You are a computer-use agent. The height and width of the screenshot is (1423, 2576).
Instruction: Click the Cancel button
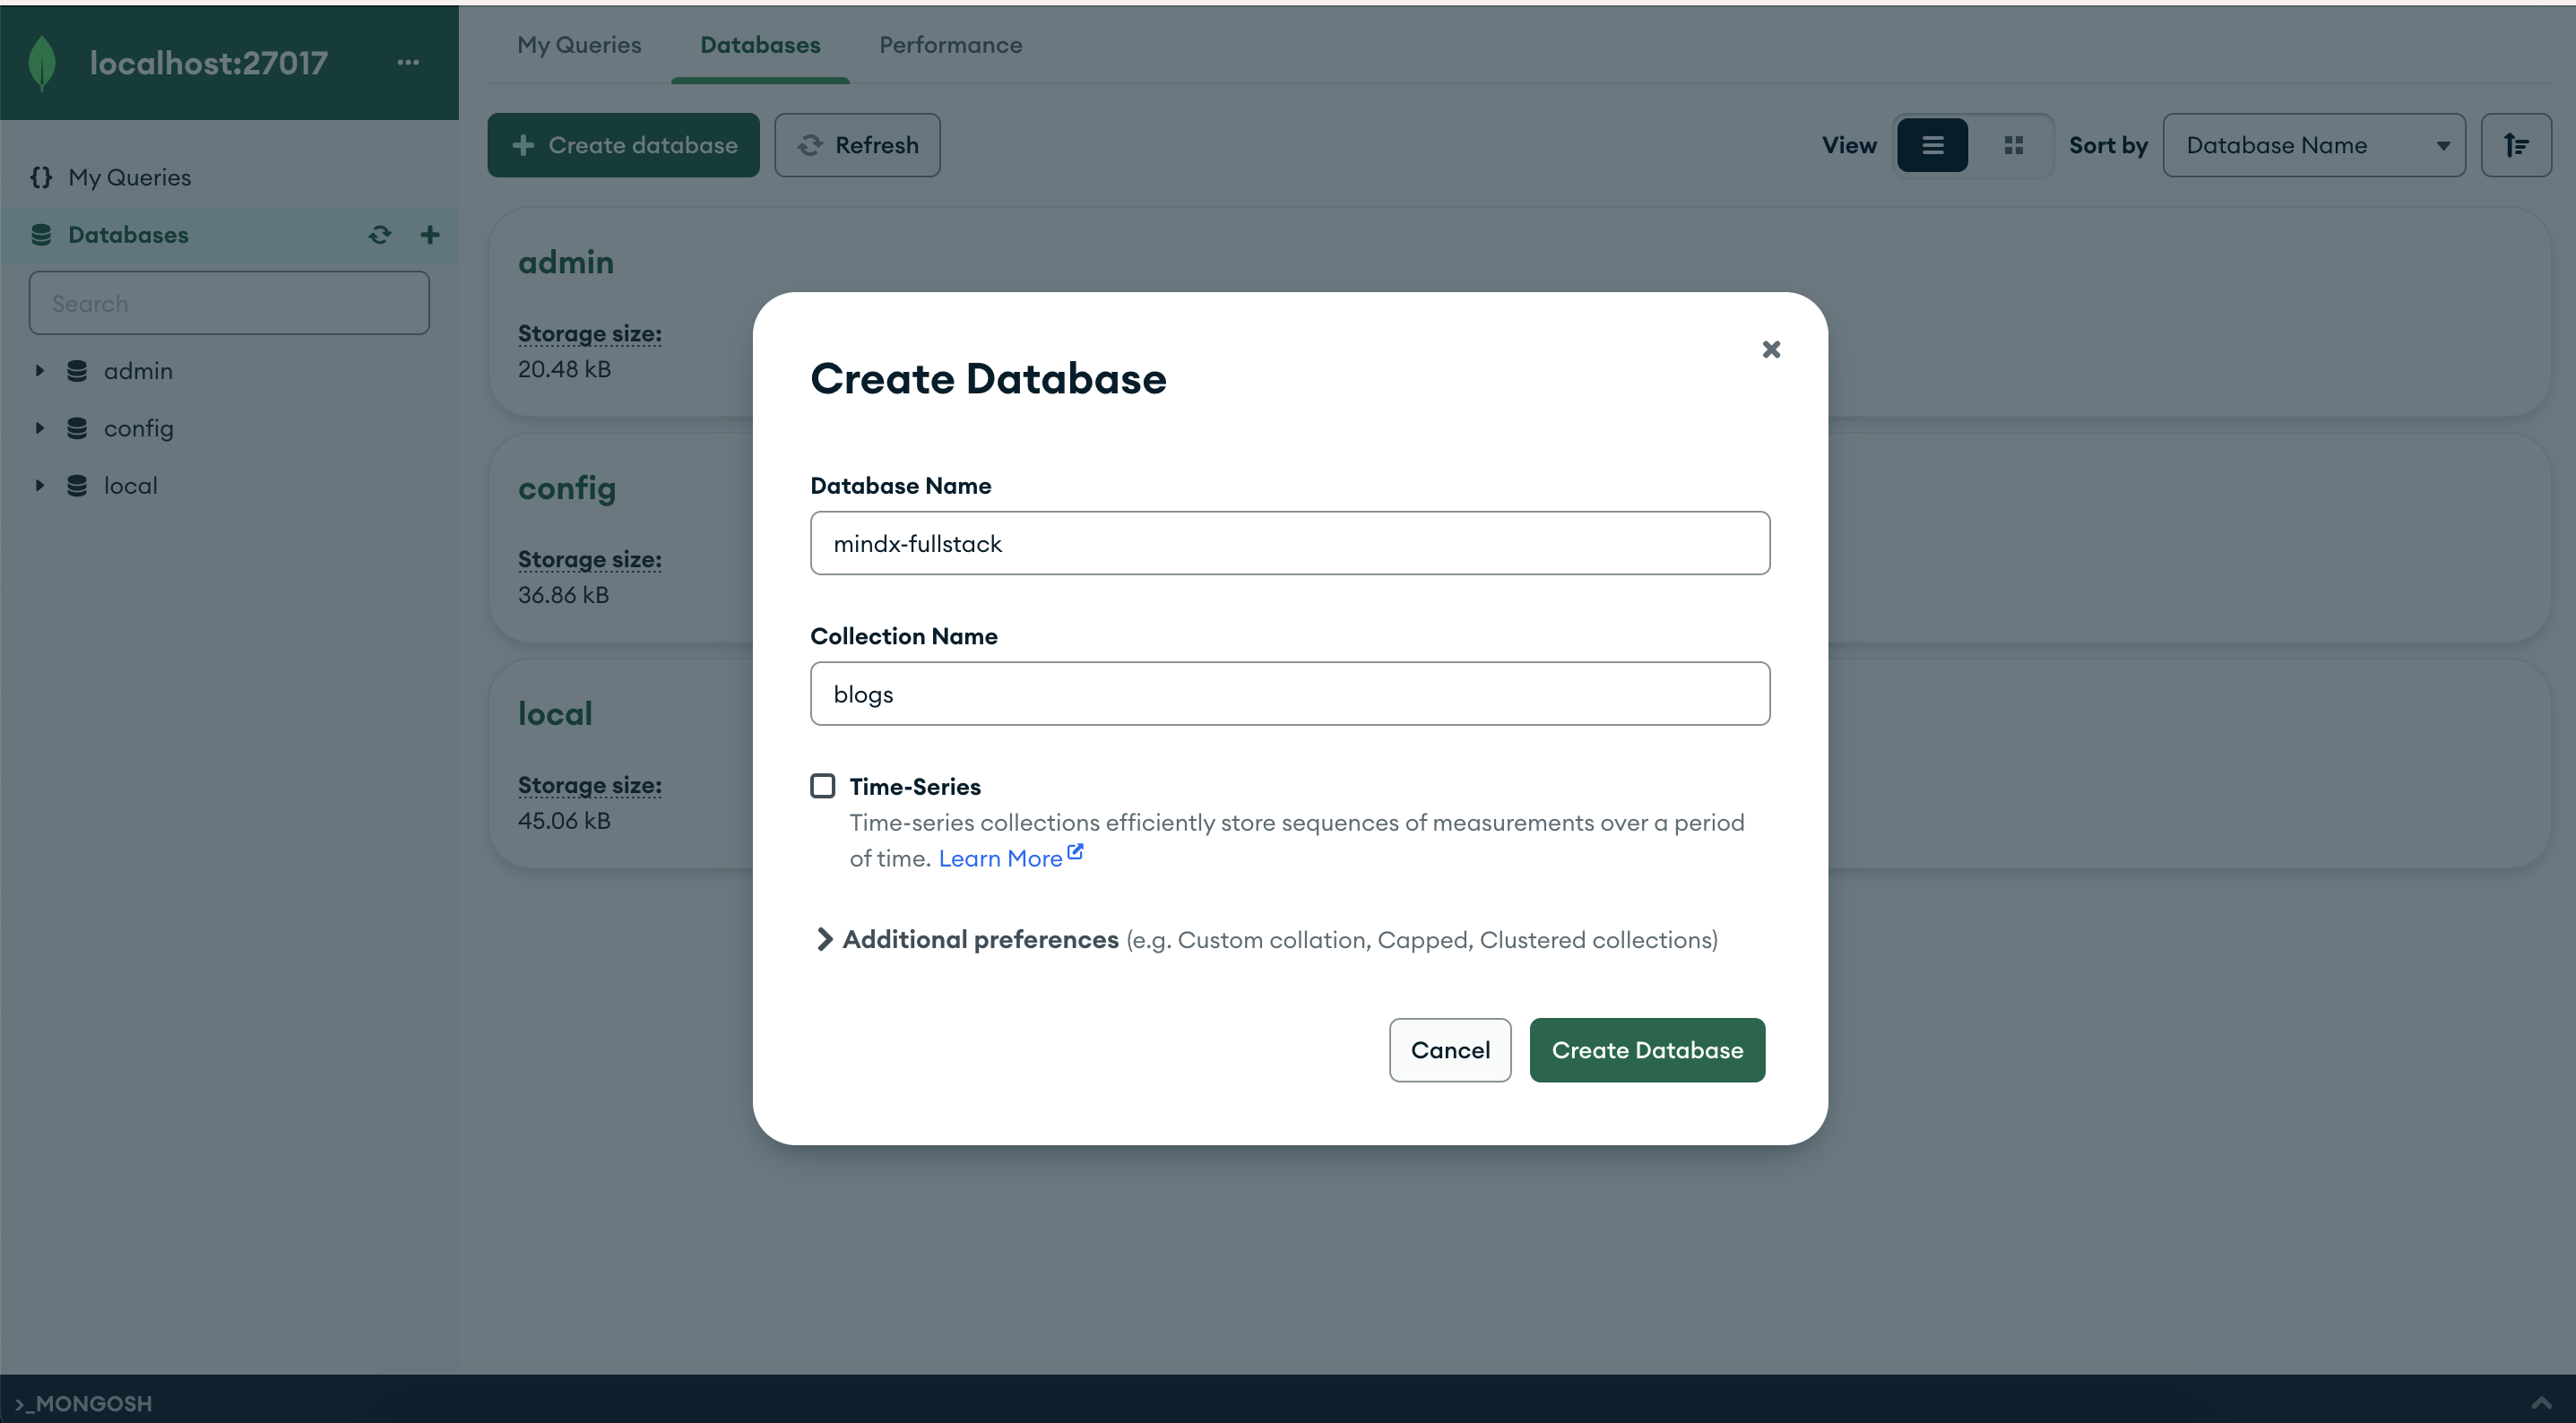coord(1449,1050)
